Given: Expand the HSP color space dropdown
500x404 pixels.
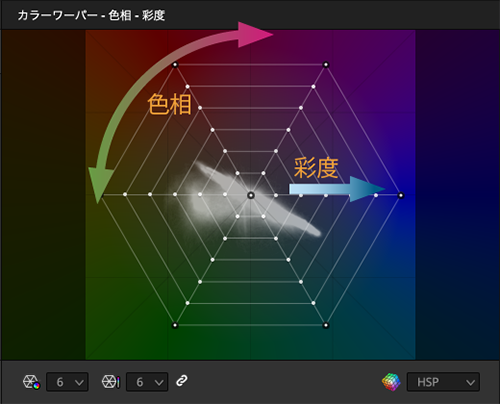Looking at the screenshot, I should 443,382.
